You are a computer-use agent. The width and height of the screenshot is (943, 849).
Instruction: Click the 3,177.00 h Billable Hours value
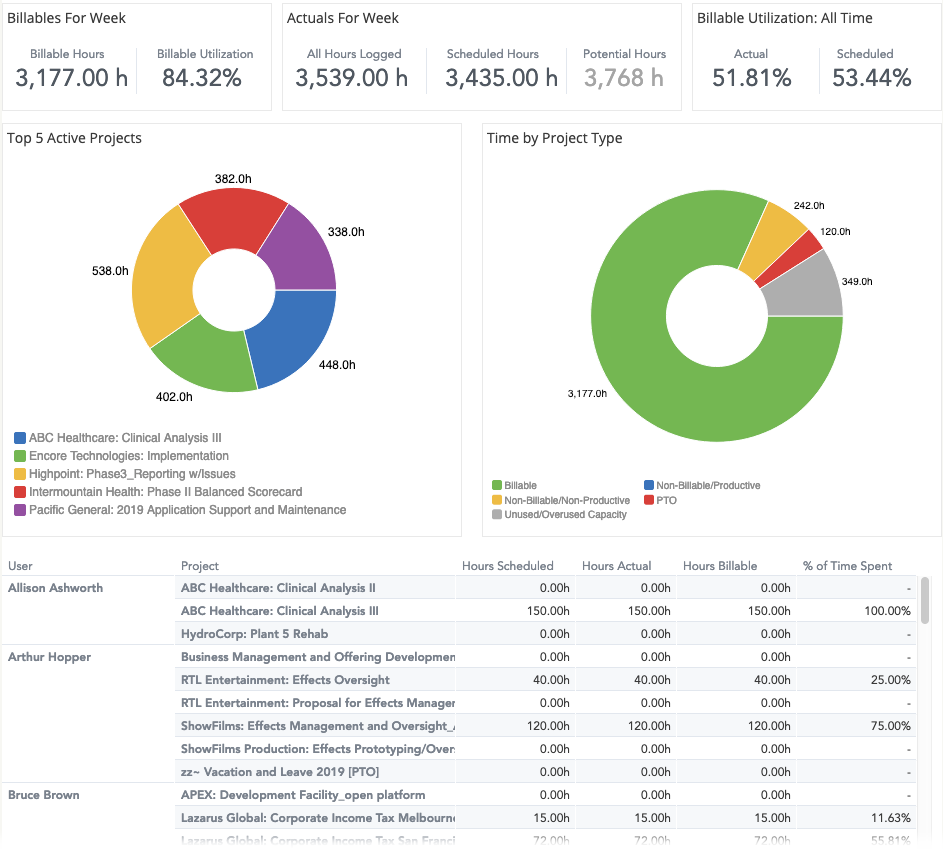pyautogui.click(x=72, y=78)
